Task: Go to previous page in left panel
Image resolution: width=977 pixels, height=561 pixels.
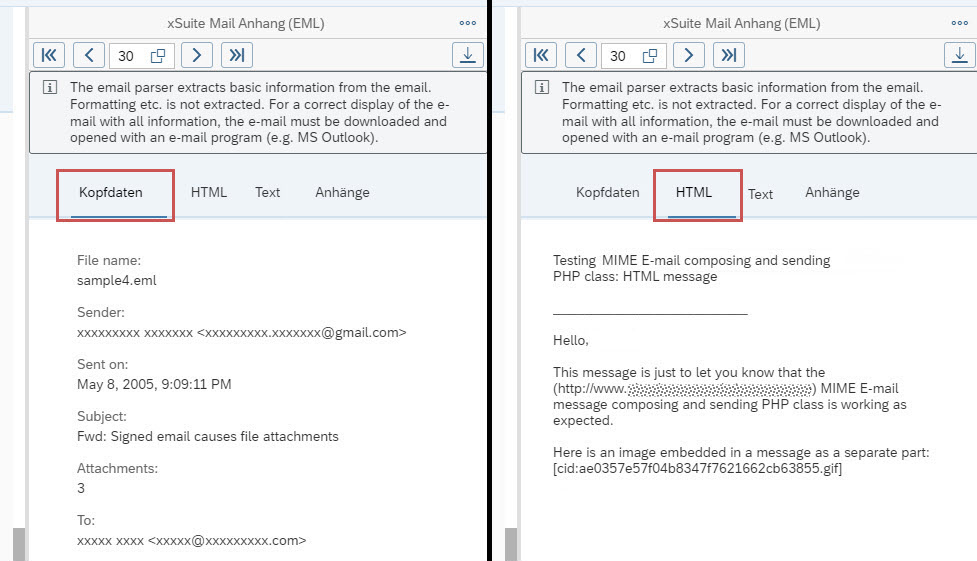Action: point(89,55)
